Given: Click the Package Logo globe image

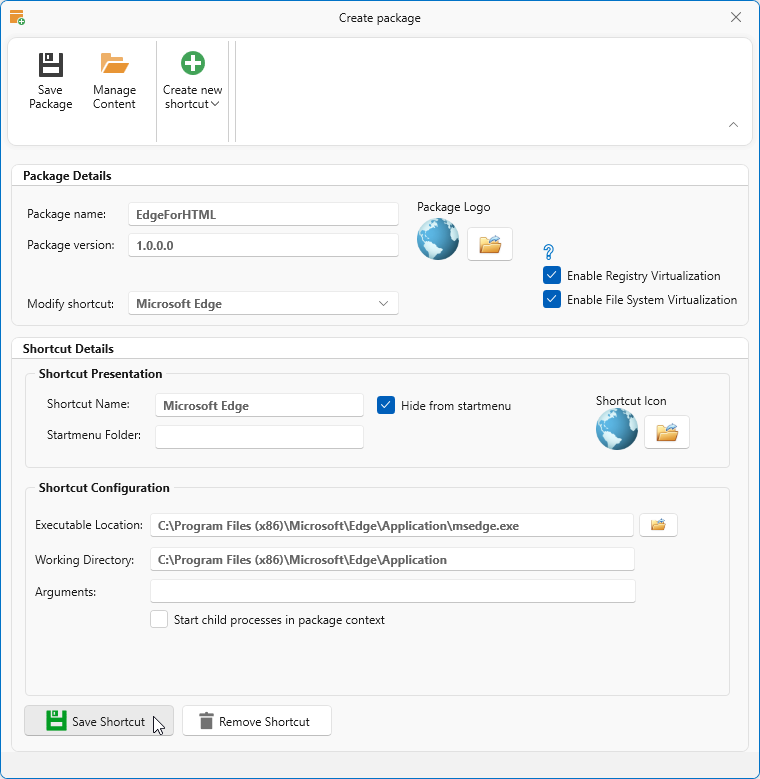Looking at the screenshot, I should tap(438, 240).
